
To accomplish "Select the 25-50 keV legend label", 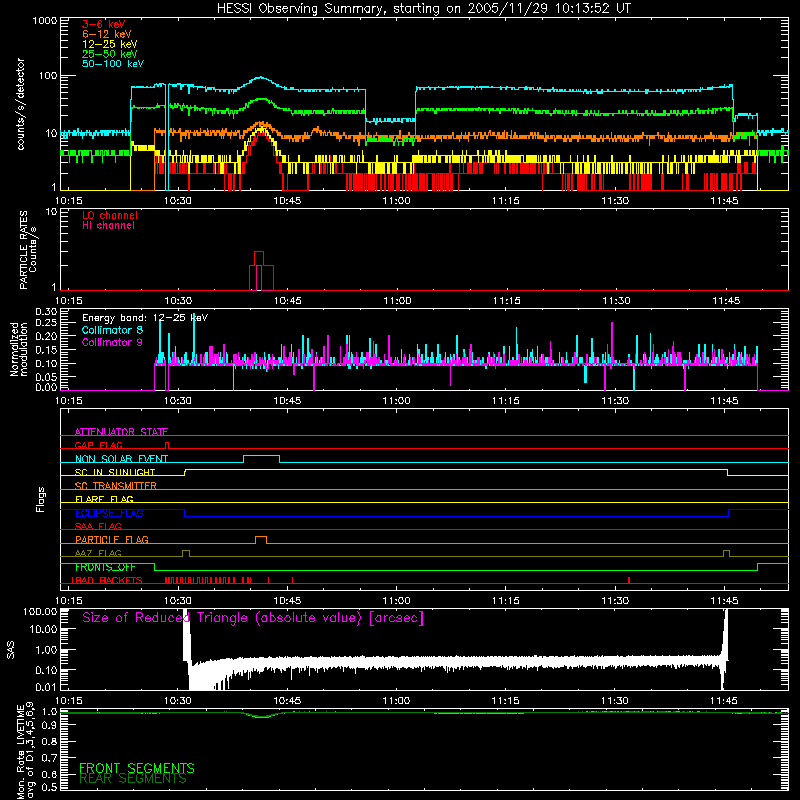I will point(110,54).
